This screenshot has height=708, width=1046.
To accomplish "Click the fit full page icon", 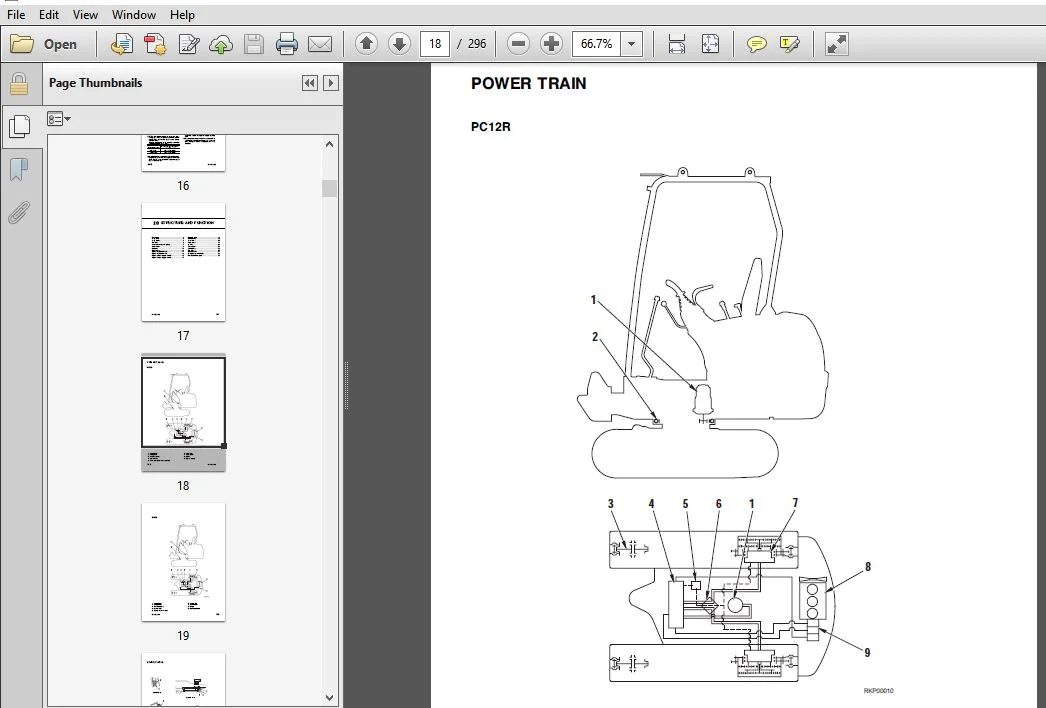I will pos(710,44).
